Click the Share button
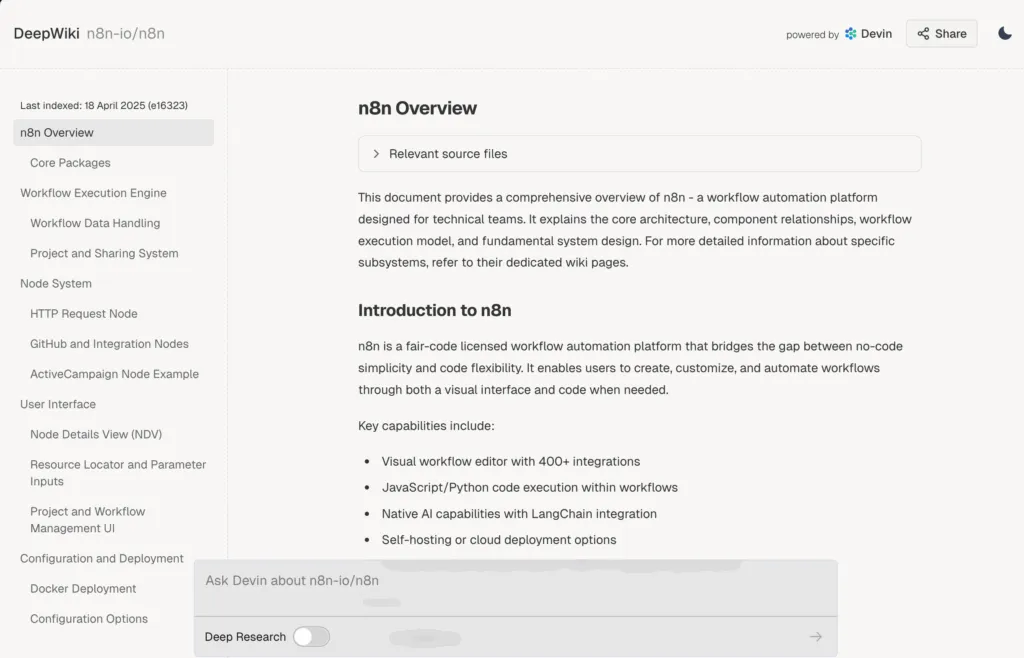 point(941,34)
